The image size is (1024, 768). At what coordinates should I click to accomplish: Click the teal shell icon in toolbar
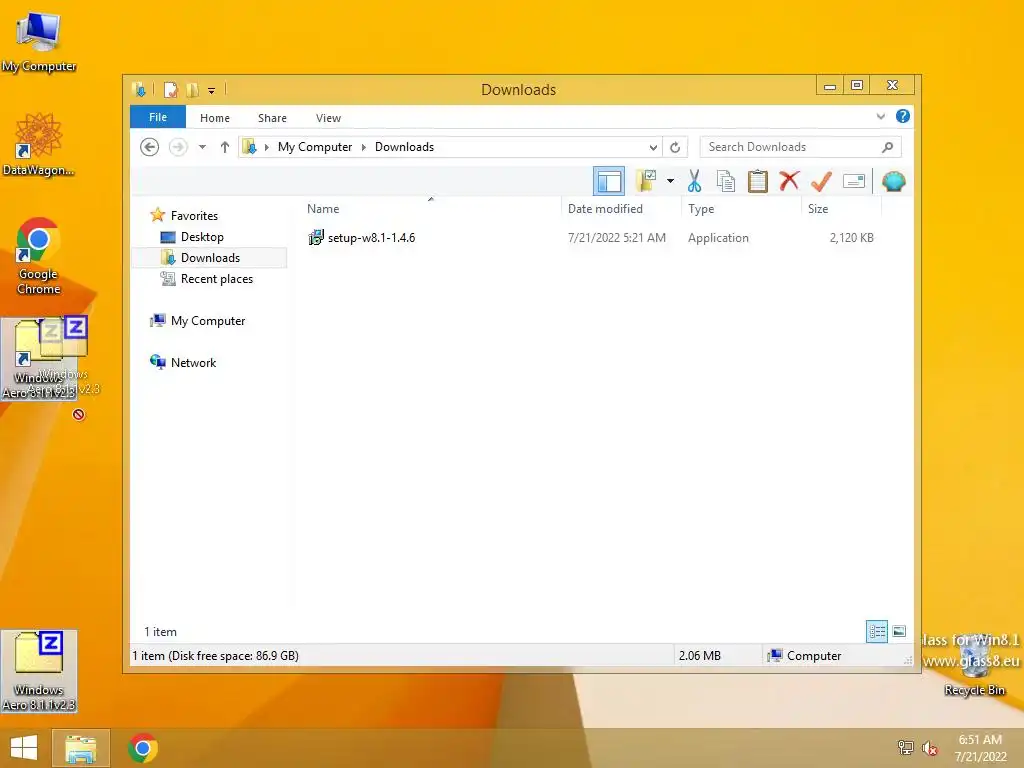893,181
